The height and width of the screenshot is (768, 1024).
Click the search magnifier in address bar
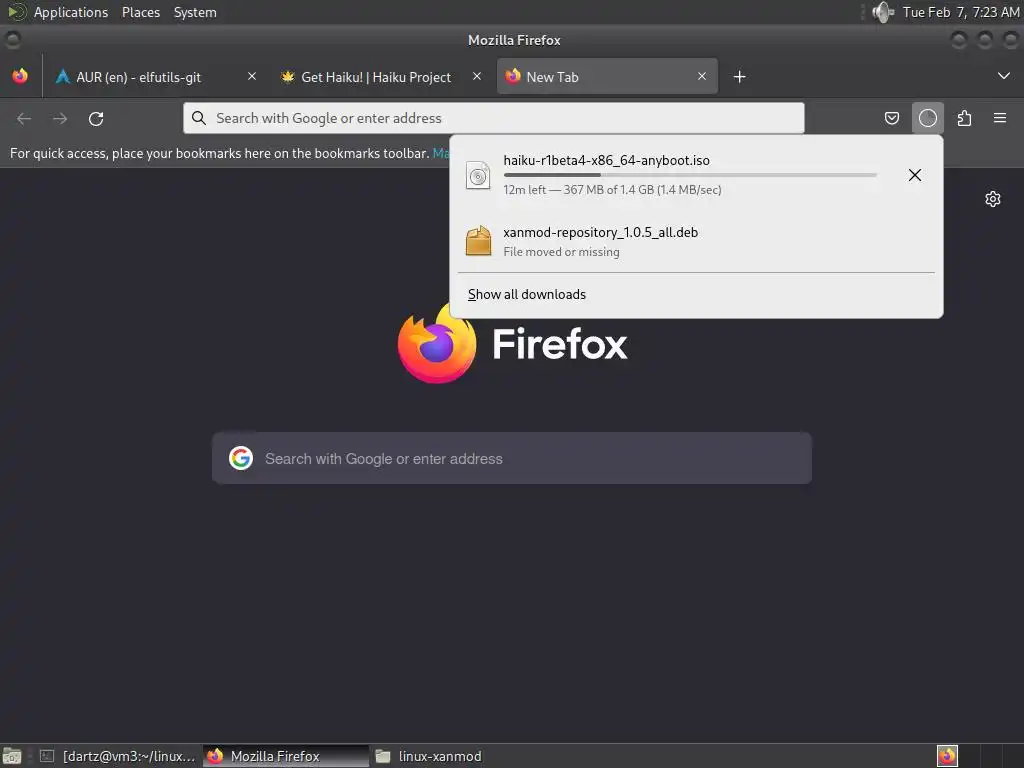coord(199,118)
